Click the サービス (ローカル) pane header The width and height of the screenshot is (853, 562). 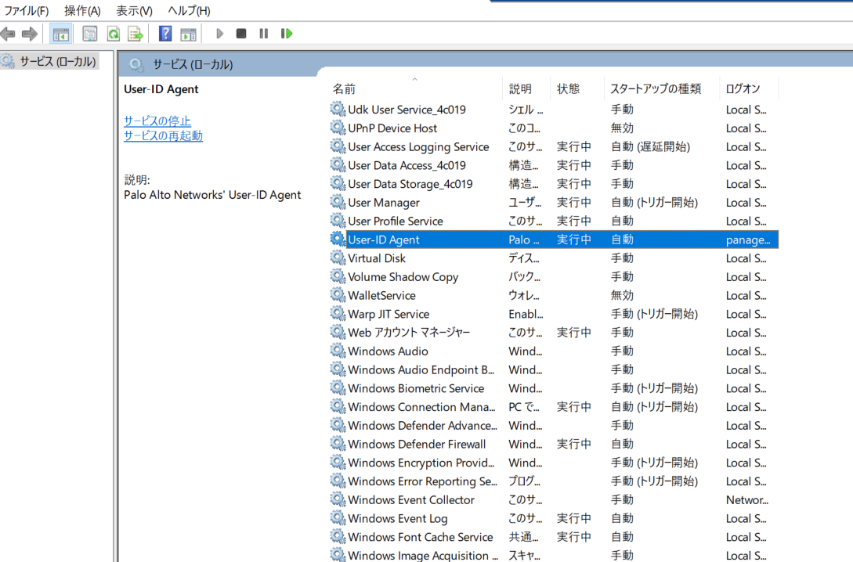(193, 64)
